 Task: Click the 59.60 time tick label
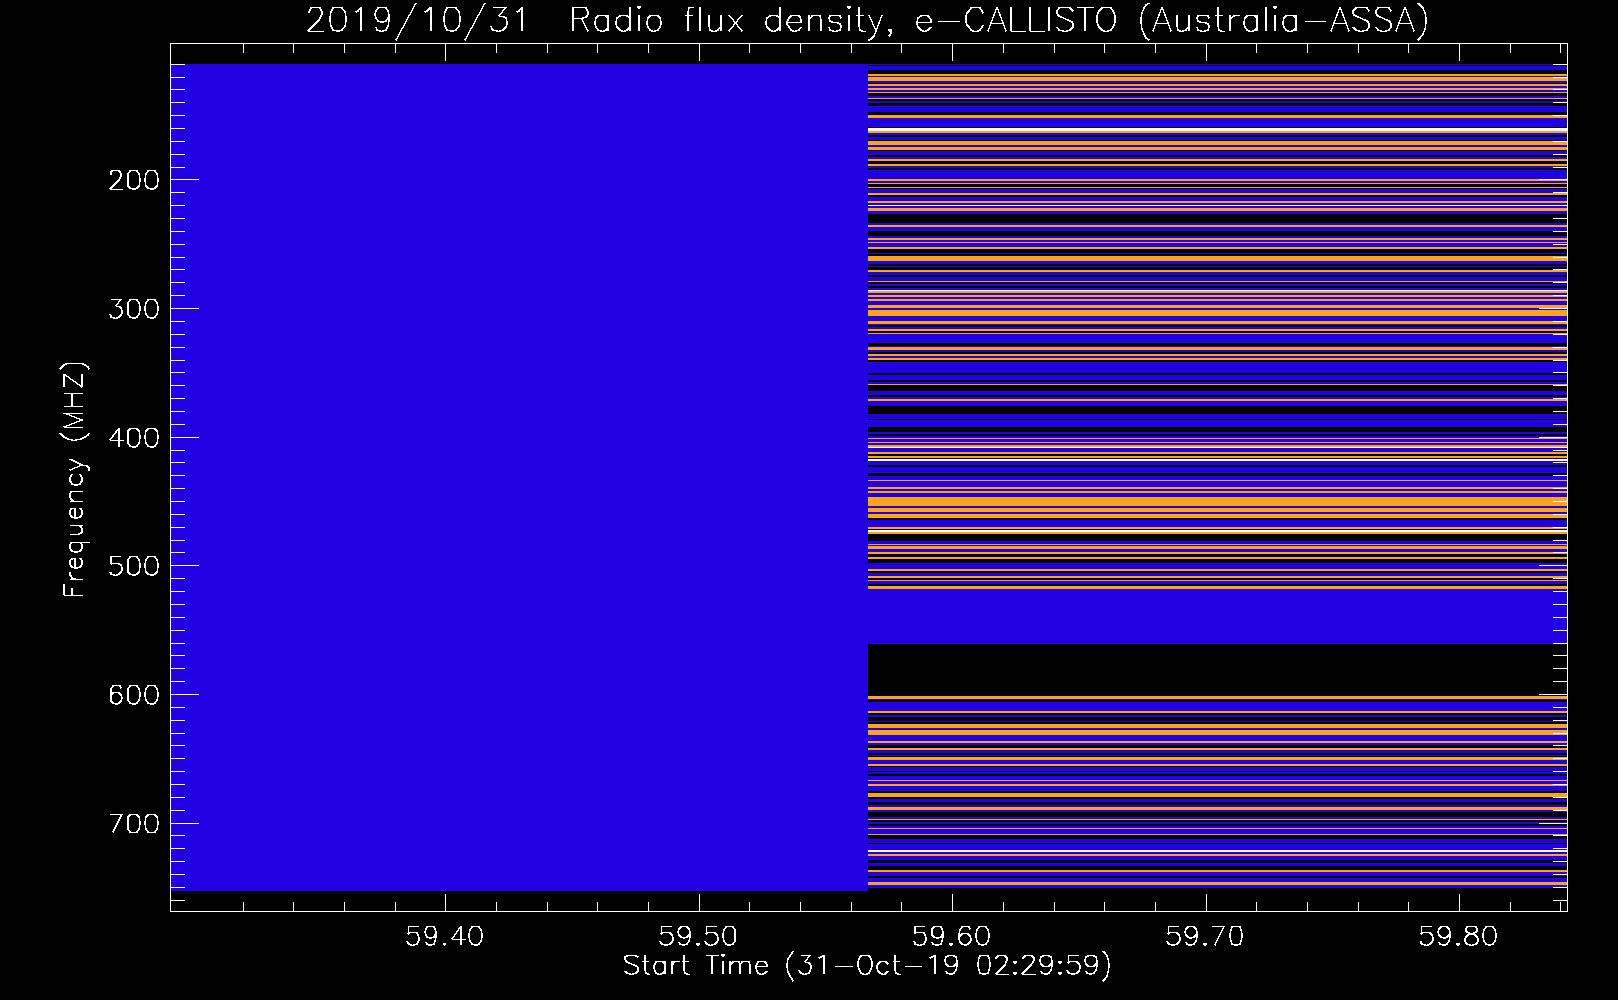coord(952,937)
